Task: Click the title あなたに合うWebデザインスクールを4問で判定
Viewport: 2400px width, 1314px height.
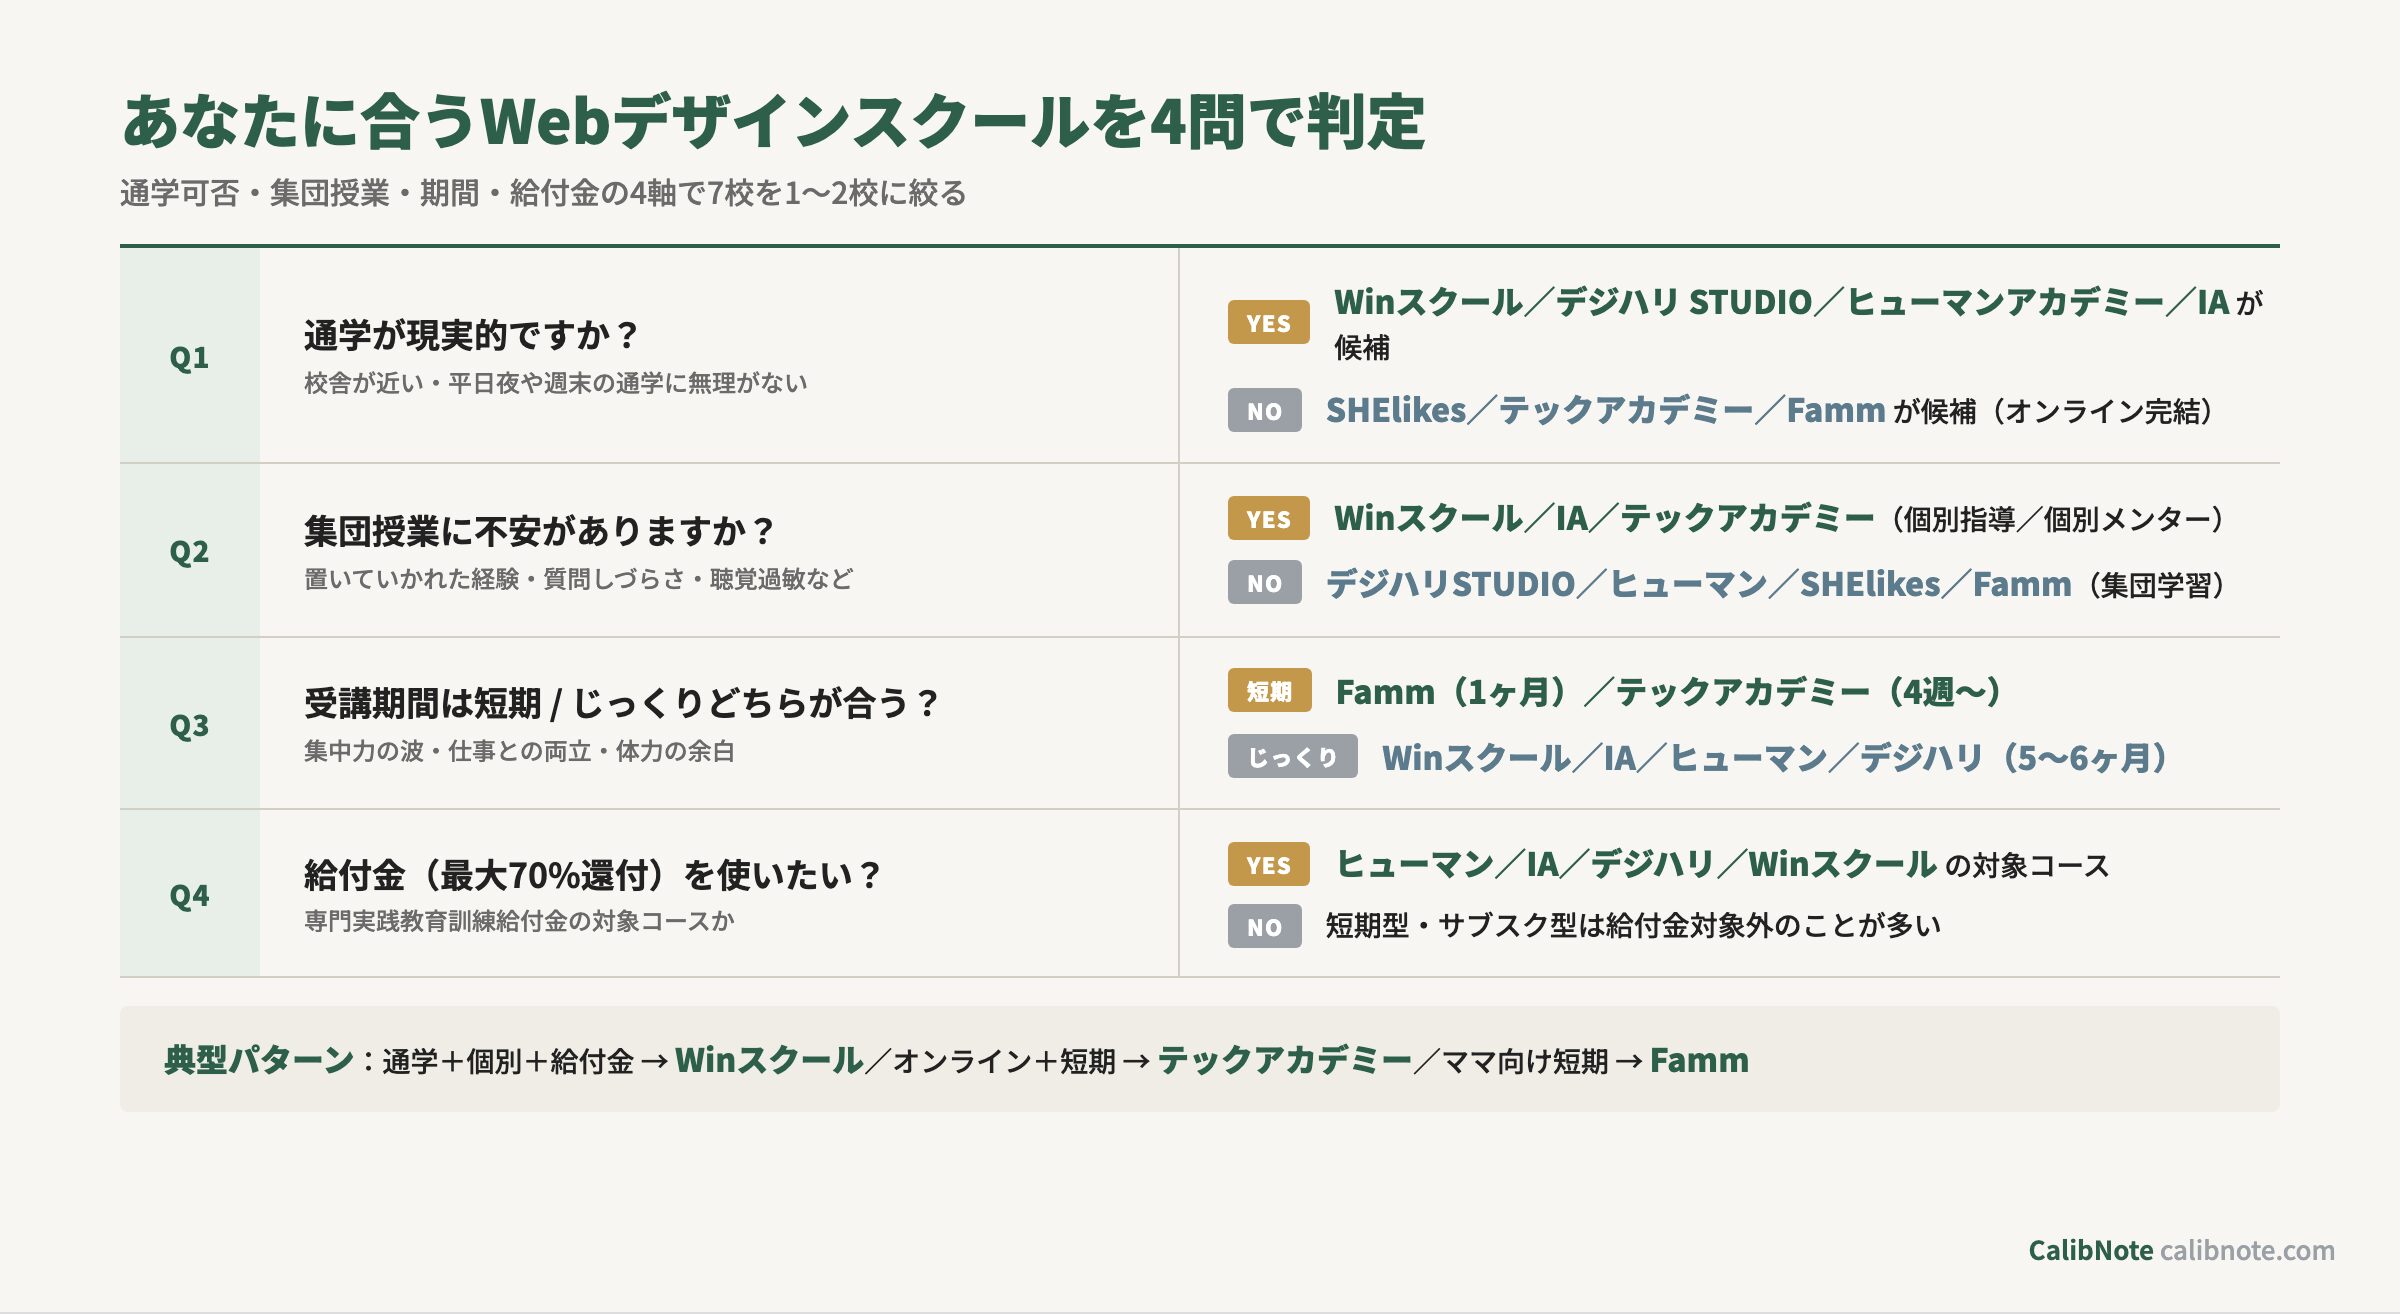Action: 773,122
